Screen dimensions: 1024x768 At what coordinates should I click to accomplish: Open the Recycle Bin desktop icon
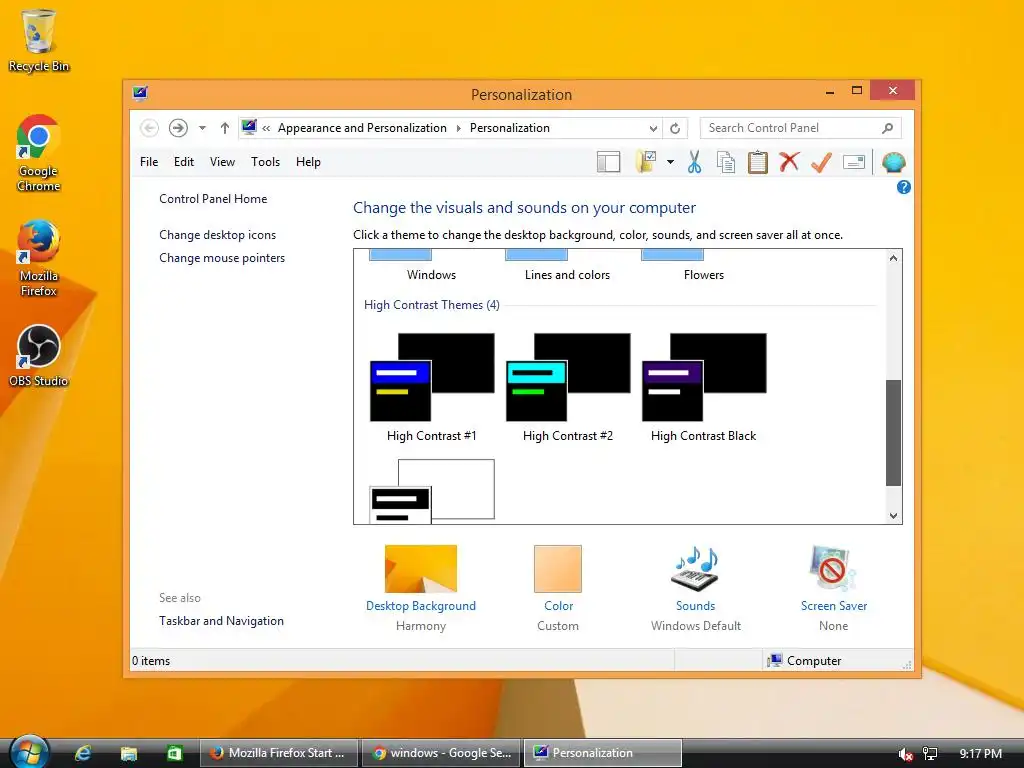pos(39,40)
